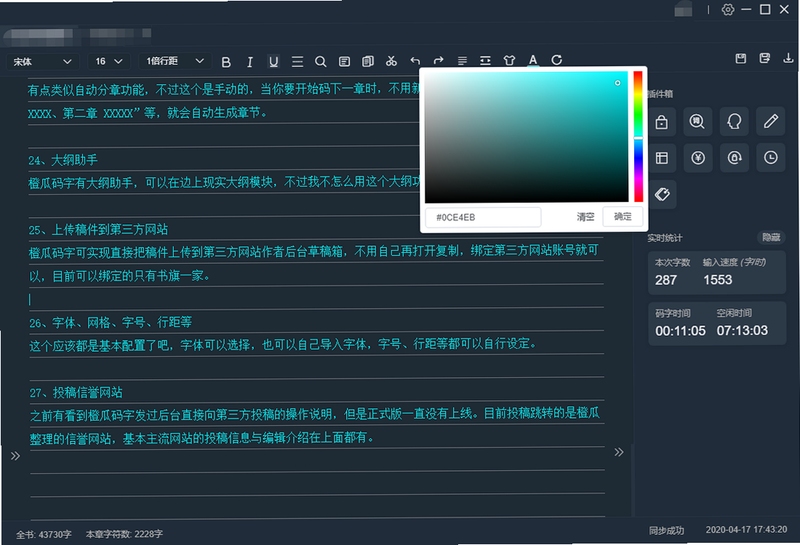Open the lock plugin
Screen dimensions: 800x545
(x=662, y=122)
